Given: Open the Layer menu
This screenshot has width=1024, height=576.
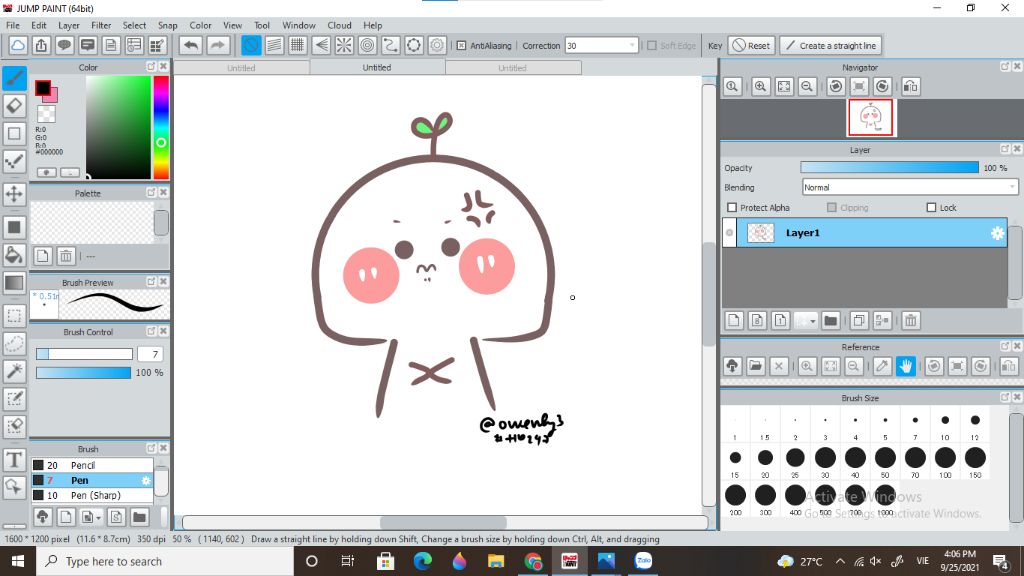Looking at the screenshot, I should point(69,25).
